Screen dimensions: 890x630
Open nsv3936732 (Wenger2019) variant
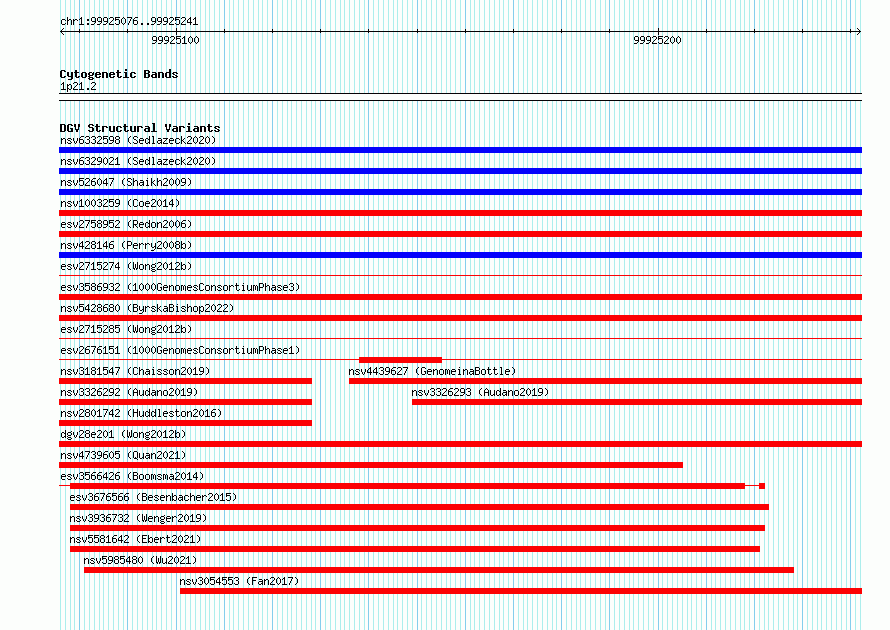[x=138, y=518]
